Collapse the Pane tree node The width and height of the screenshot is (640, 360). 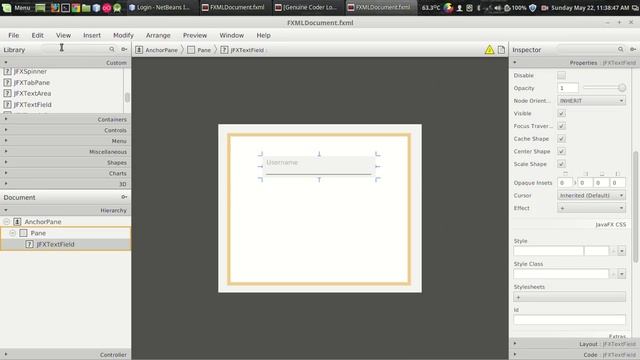pos(13,233)
